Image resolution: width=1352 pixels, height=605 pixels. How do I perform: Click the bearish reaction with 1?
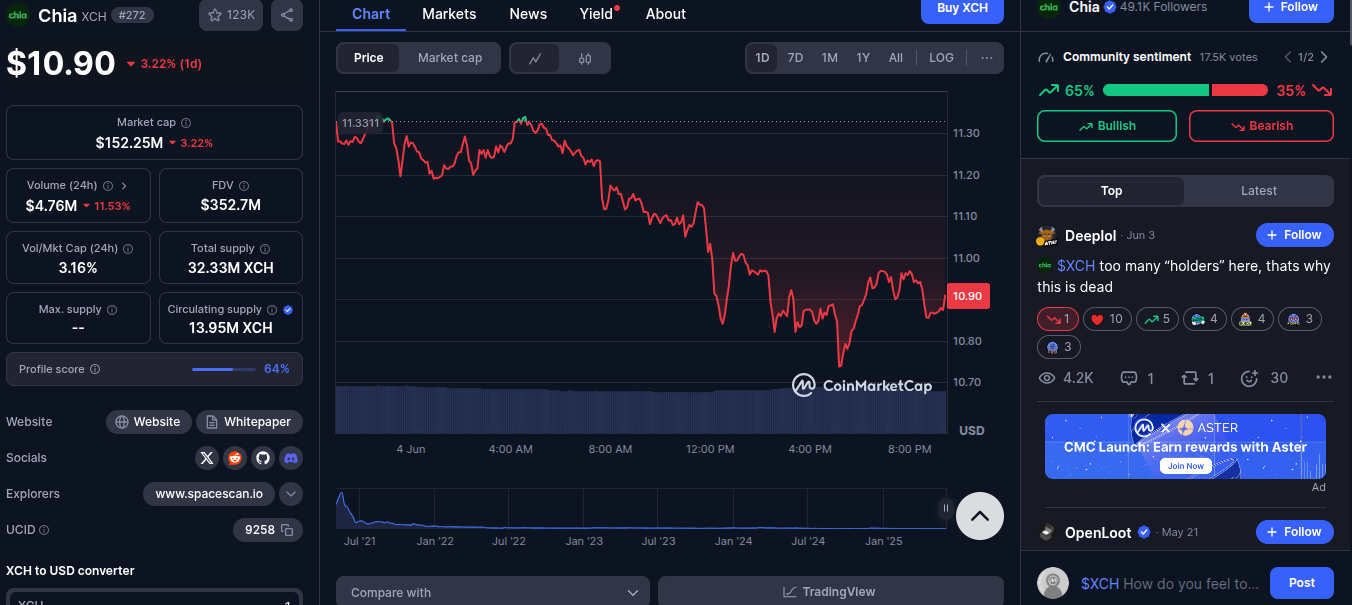[1058, 319]
